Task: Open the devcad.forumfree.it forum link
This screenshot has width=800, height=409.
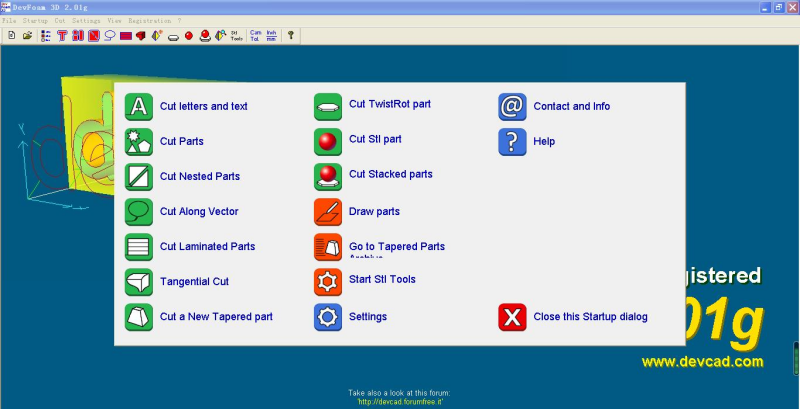Action: pyautogui.click(x=401, y=402)
